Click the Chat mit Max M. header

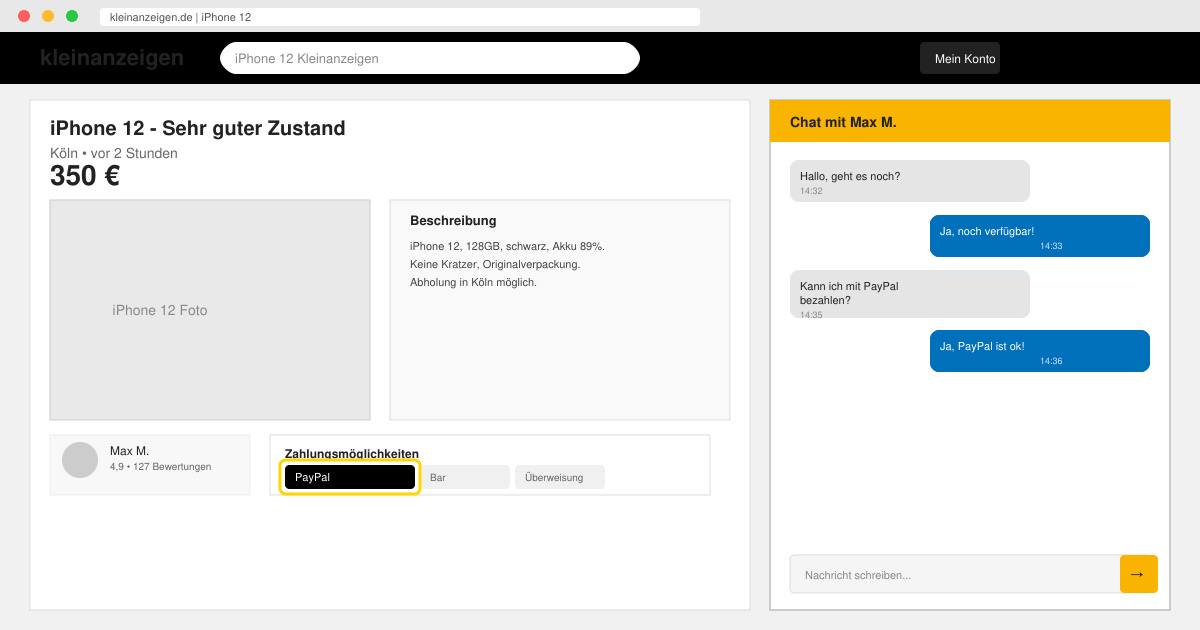pos(970,121)
